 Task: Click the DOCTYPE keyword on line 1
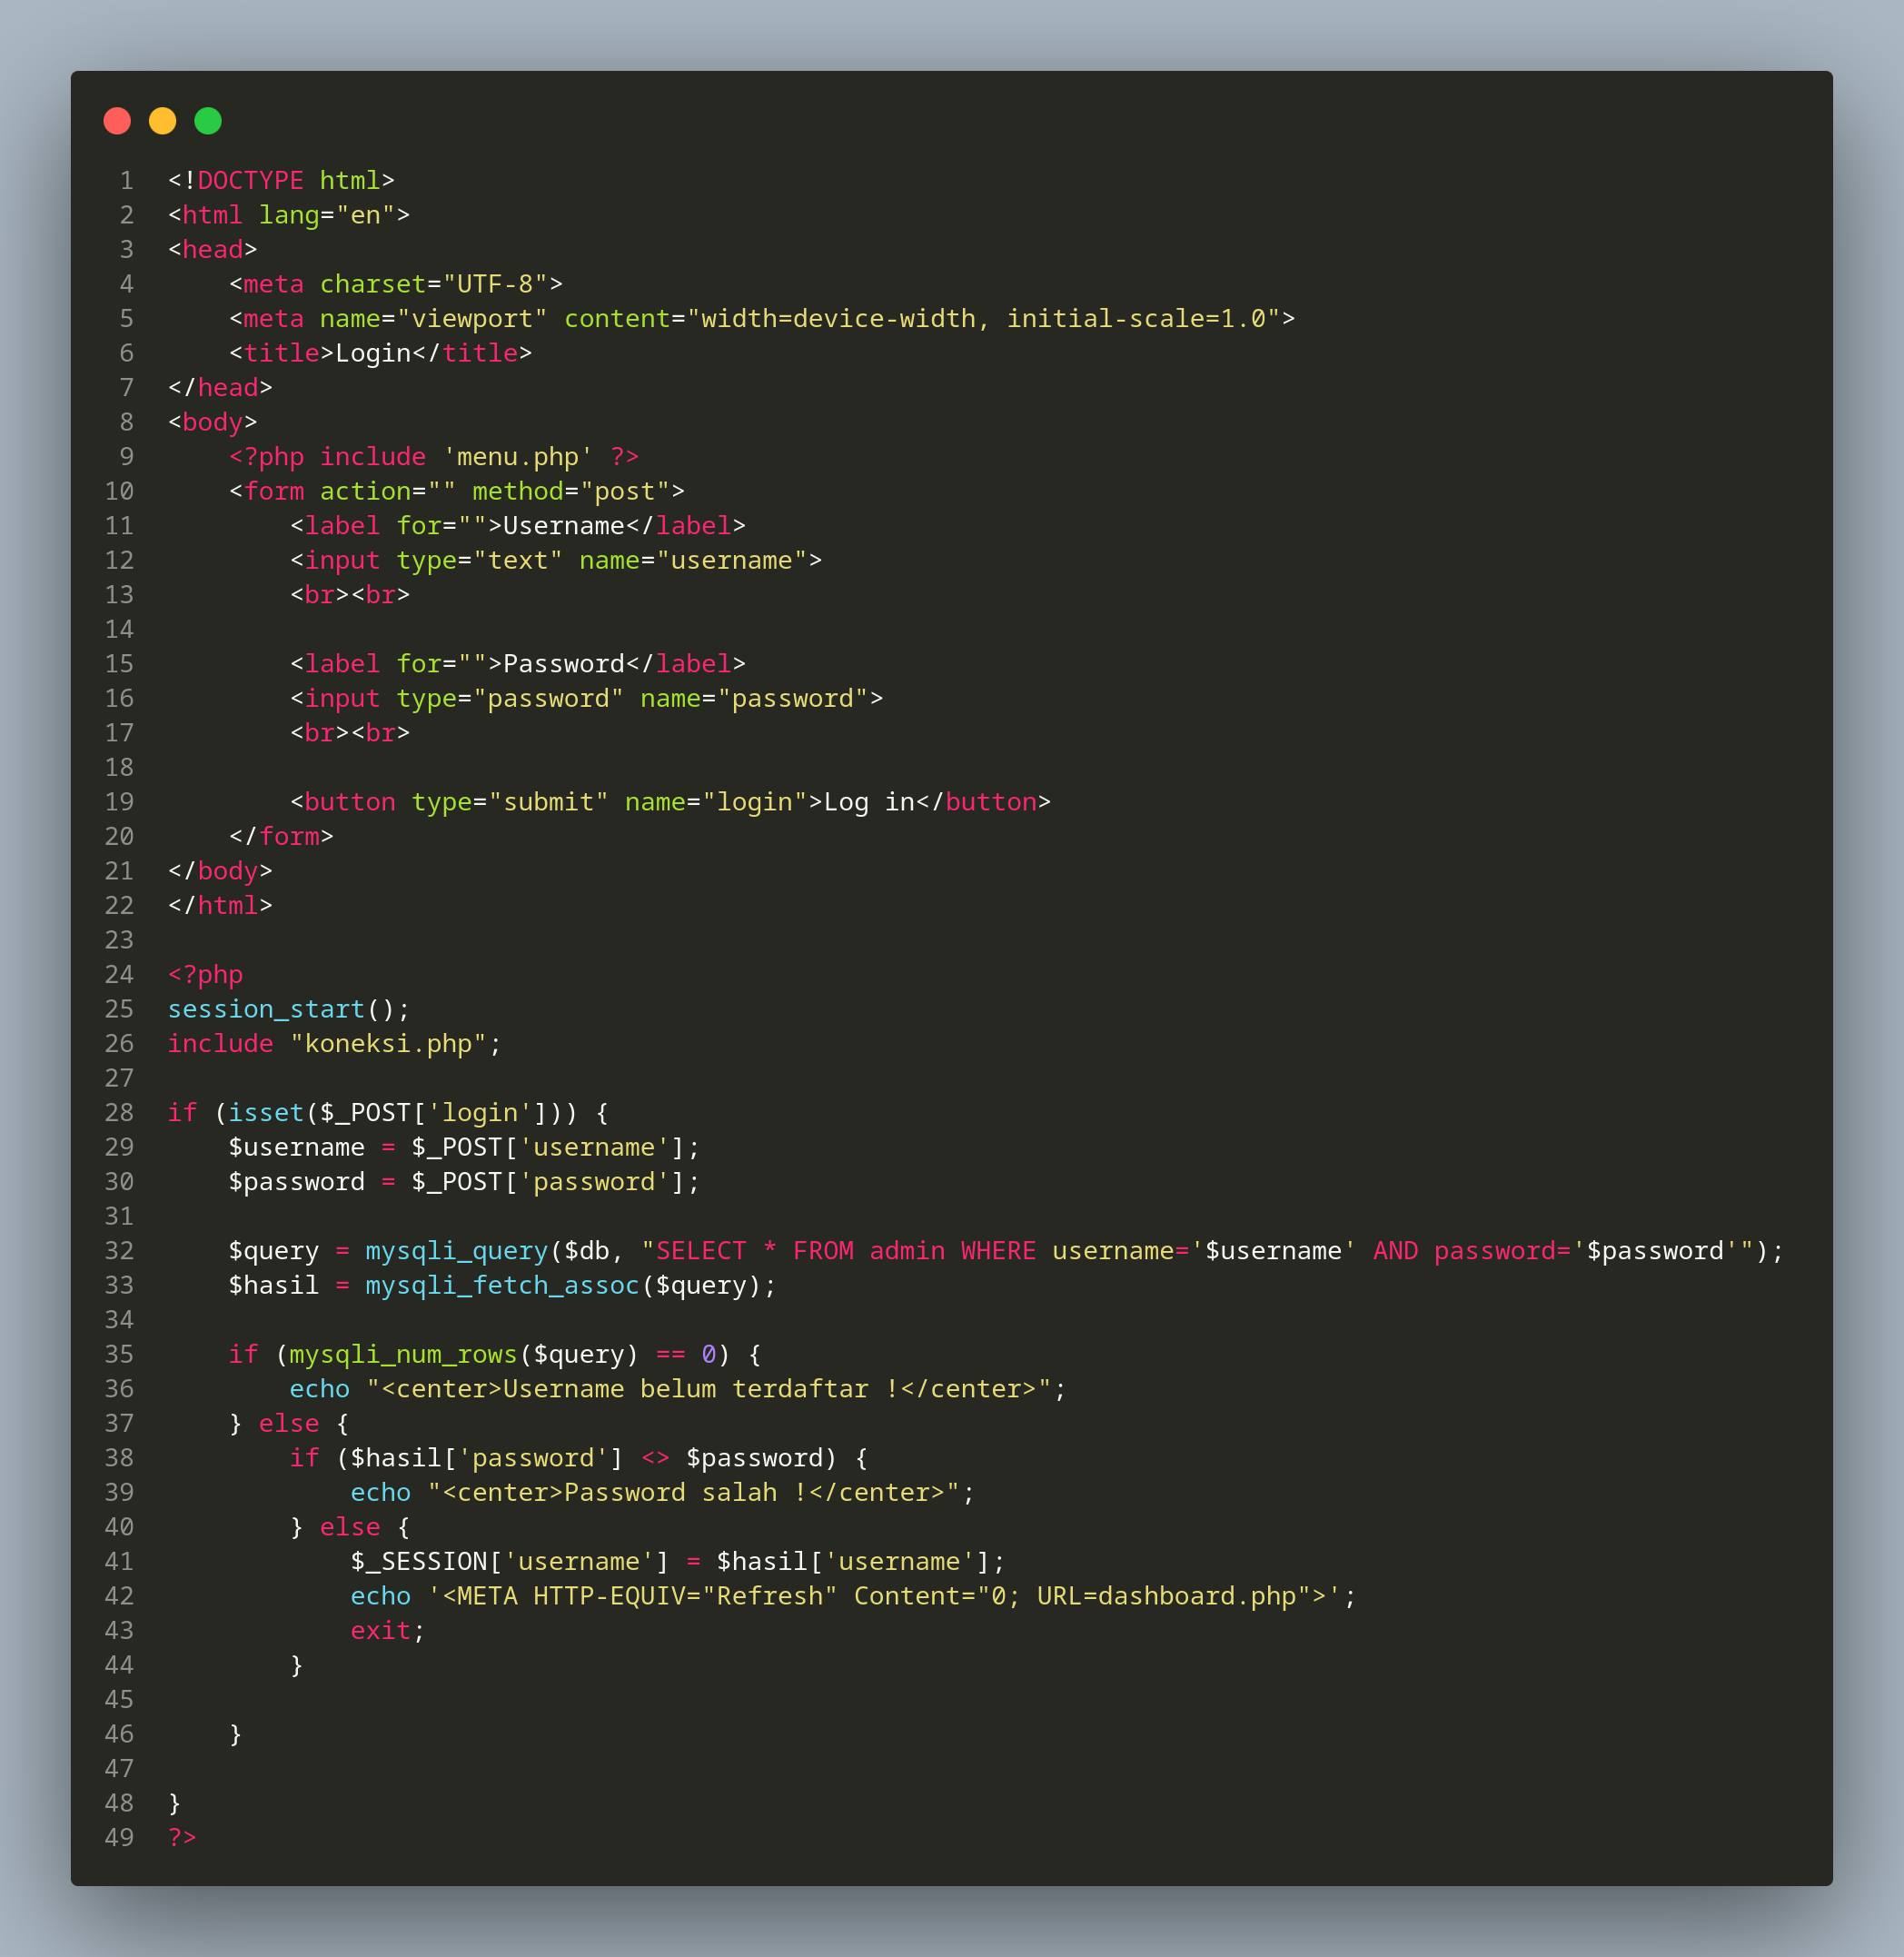coord(250,181)
